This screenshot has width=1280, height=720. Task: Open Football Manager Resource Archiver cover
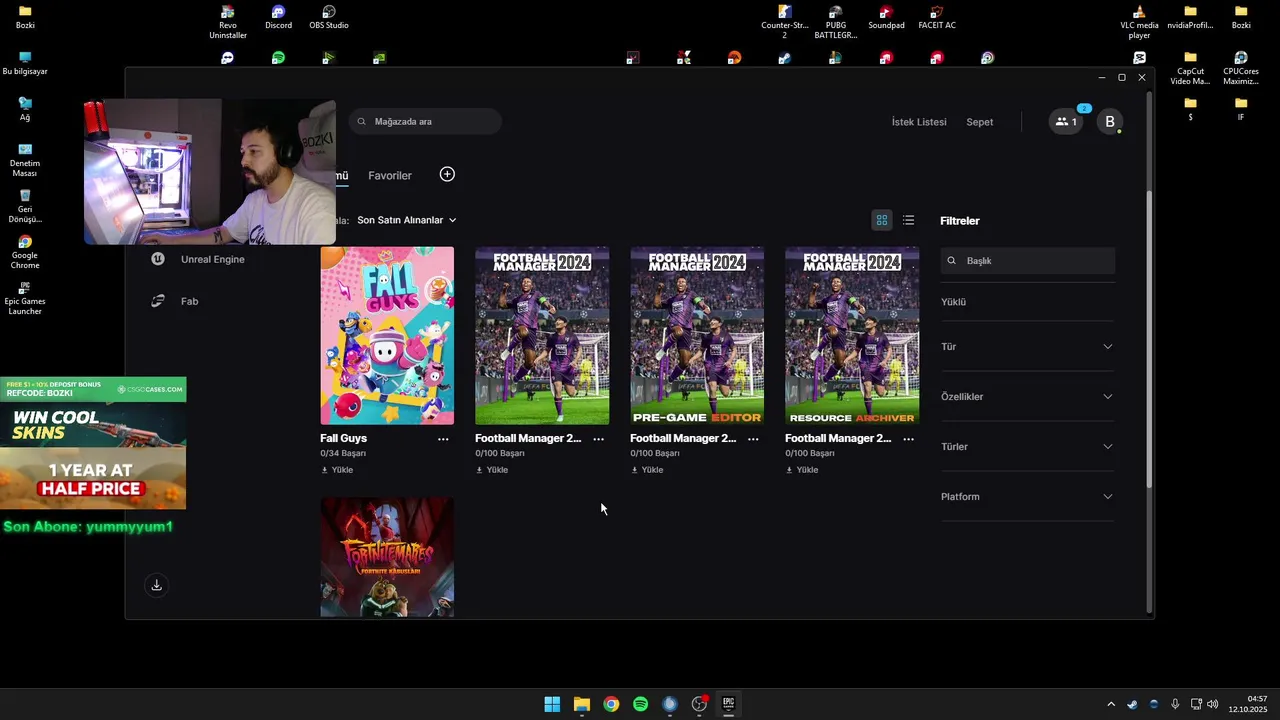[852, 336]
